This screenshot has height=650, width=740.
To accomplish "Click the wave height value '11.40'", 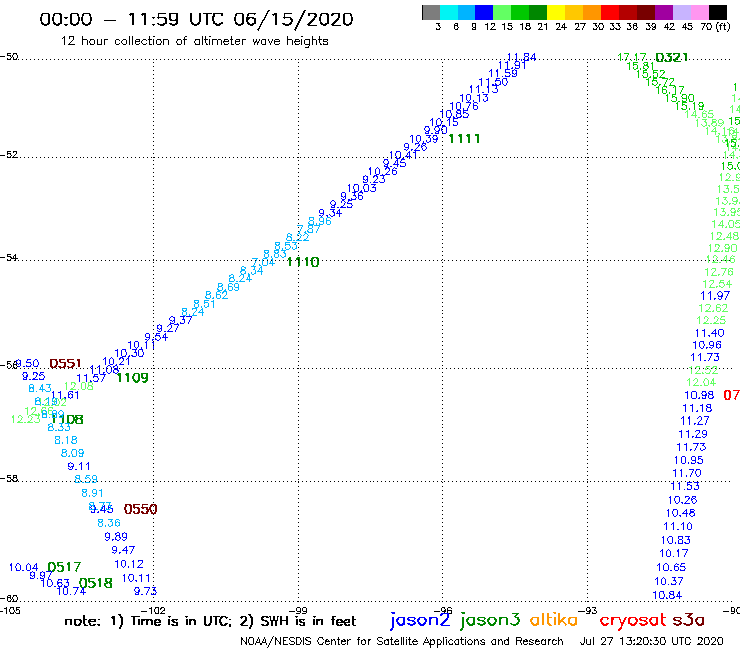I will pos(709,333).
